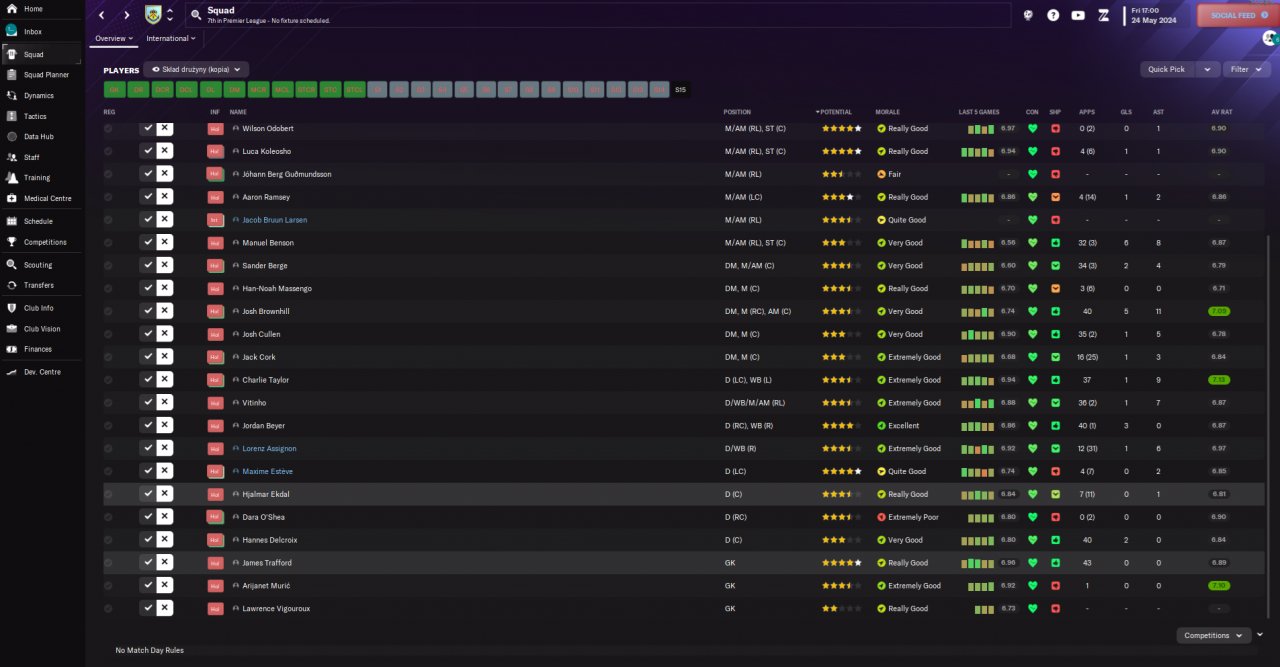The width and height of the screenshot is (1280, 667).
Task: Open the Medical Centre from sidebar
Action: pyautogui.click(x=46, y=198)
